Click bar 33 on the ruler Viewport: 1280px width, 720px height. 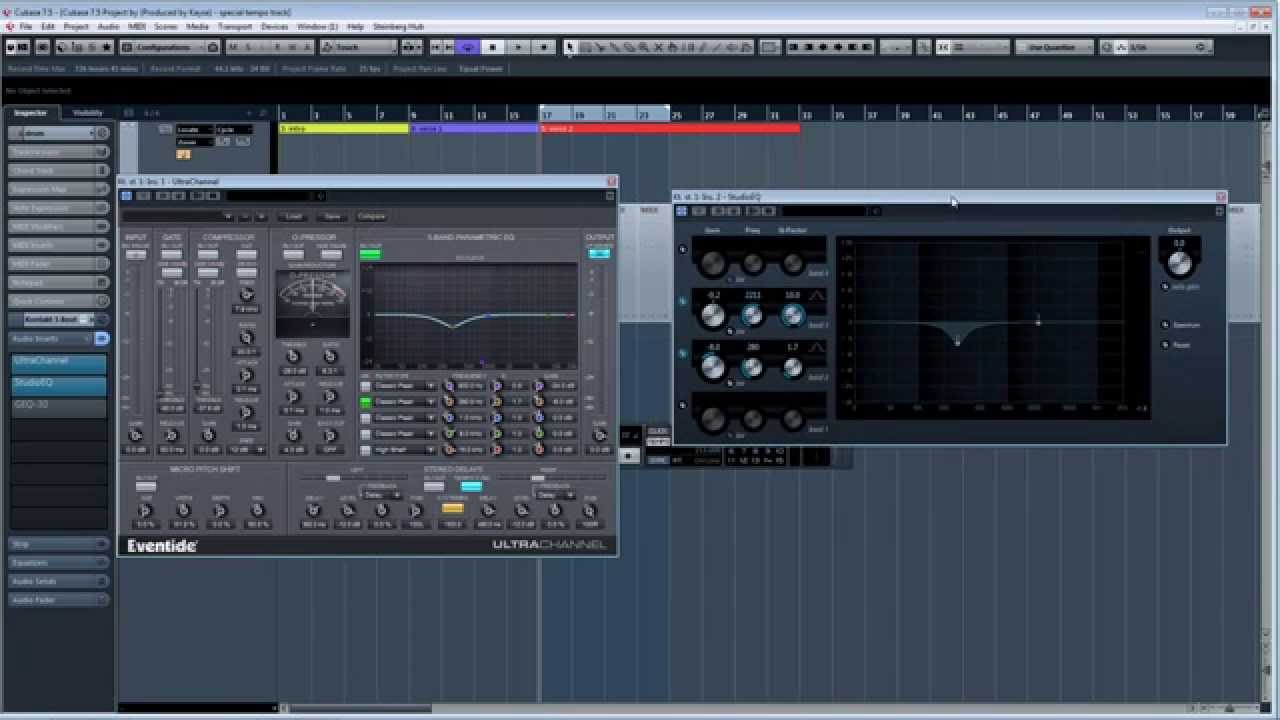(x=806, y=115)
